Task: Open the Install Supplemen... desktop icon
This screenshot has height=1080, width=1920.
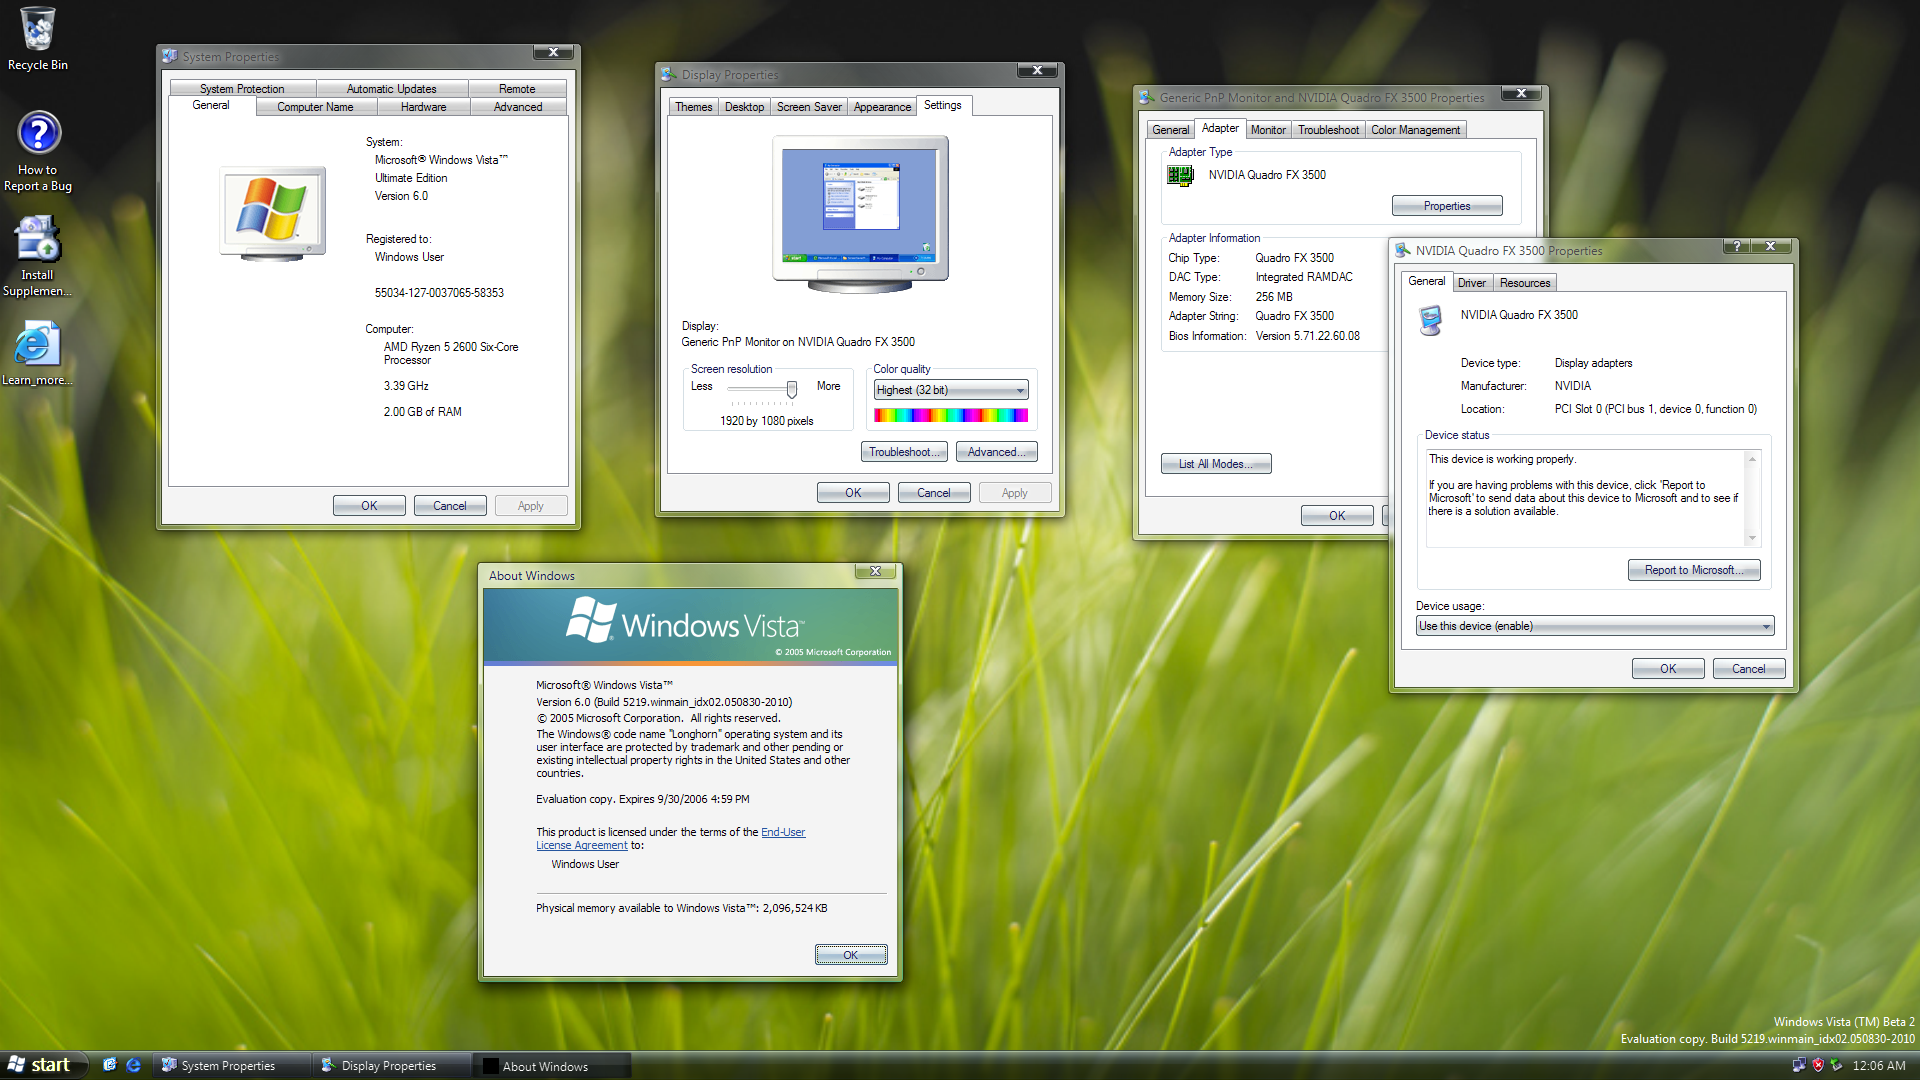Action: click(37, 256)
